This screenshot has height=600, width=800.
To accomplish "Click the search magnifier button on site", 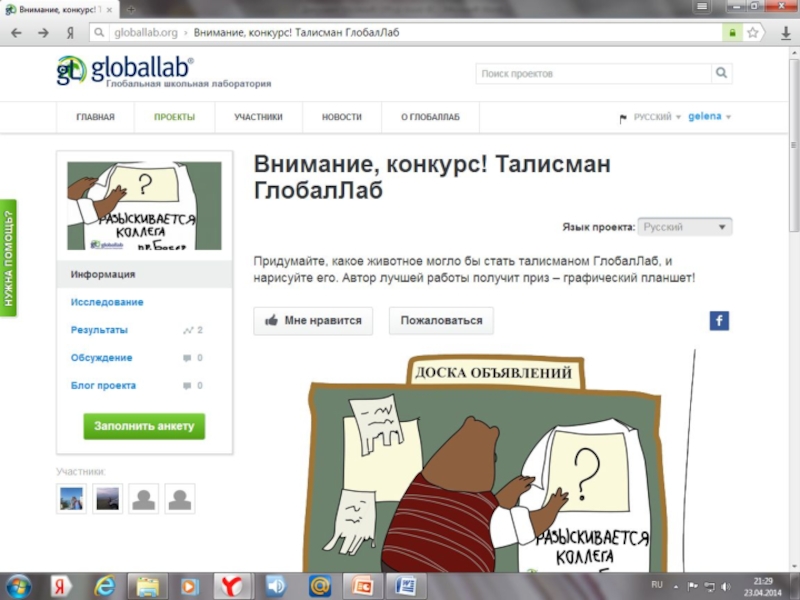I will coord(721,73).
